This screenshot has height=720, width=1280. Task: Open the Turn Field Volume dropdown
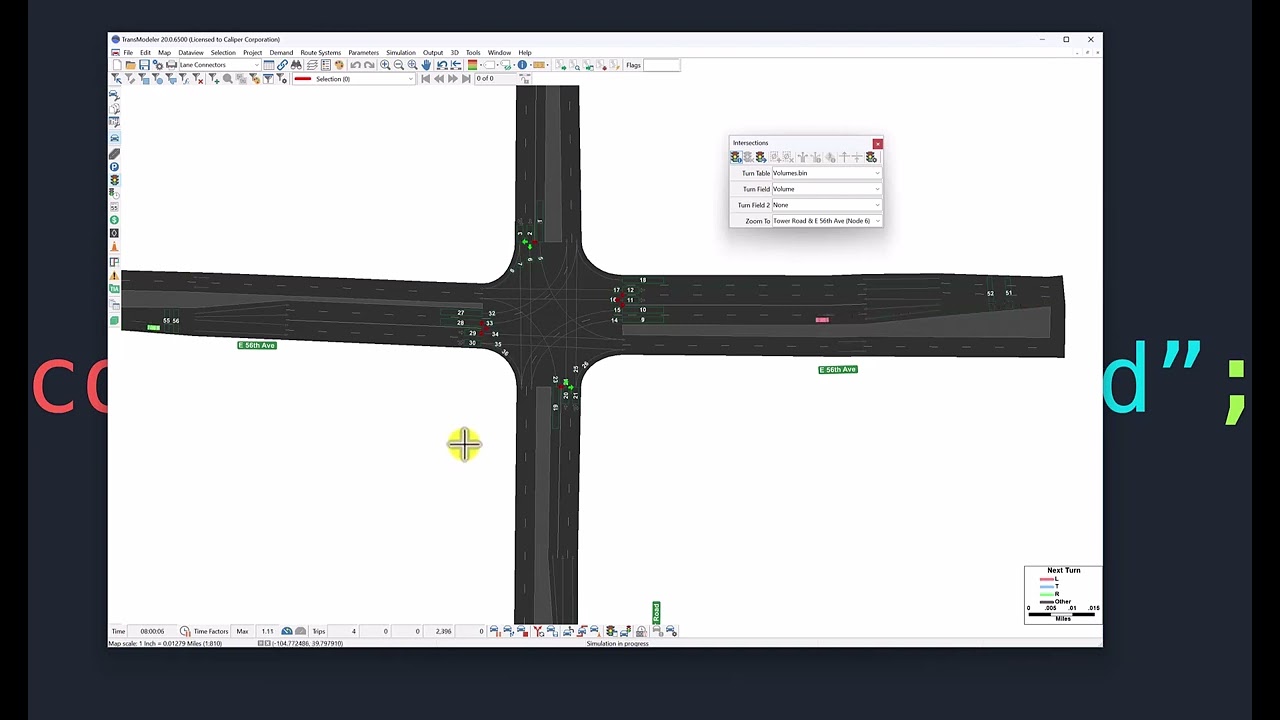click(826, 189)
